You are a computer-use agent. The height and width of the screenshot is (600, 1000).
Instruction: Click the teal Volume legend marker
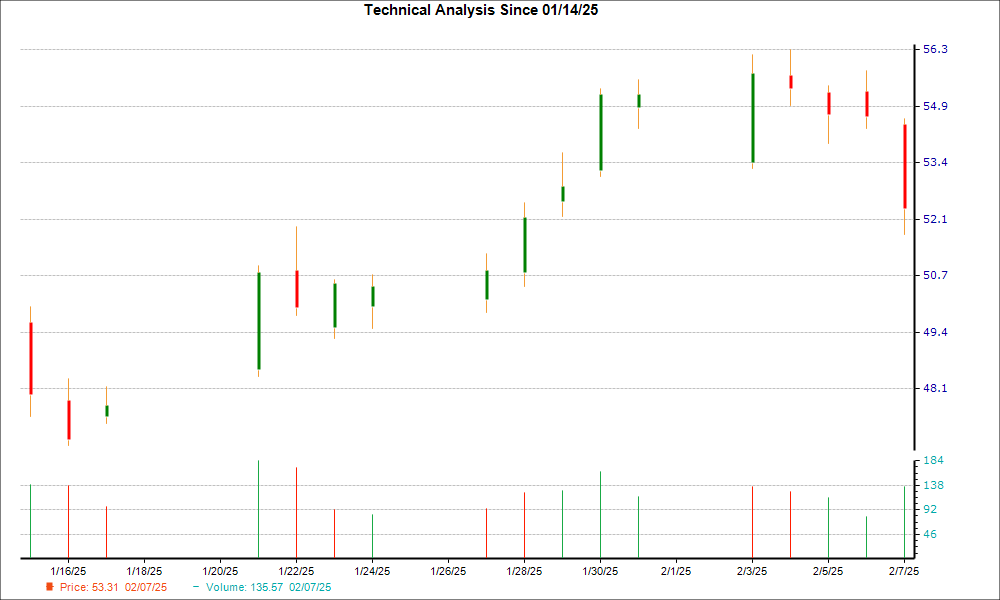[196, 587]
